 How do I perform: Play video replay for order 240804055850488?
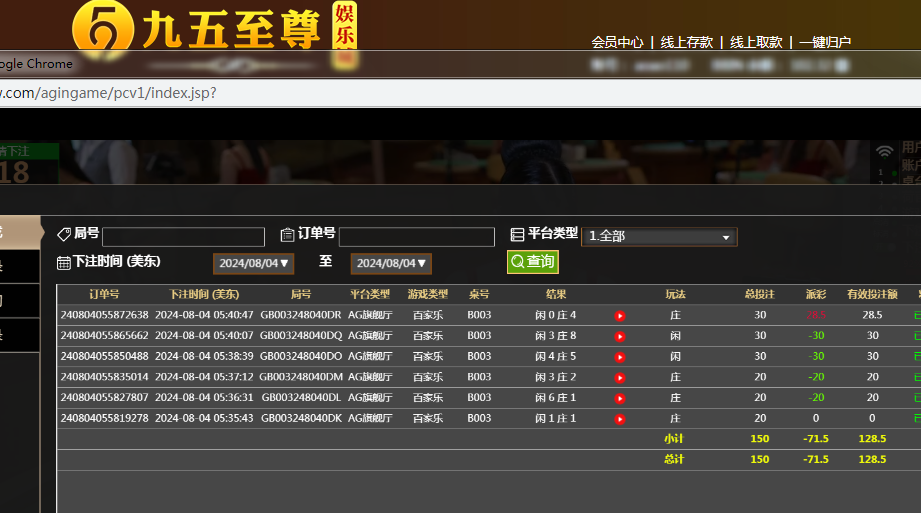[620, 357]
